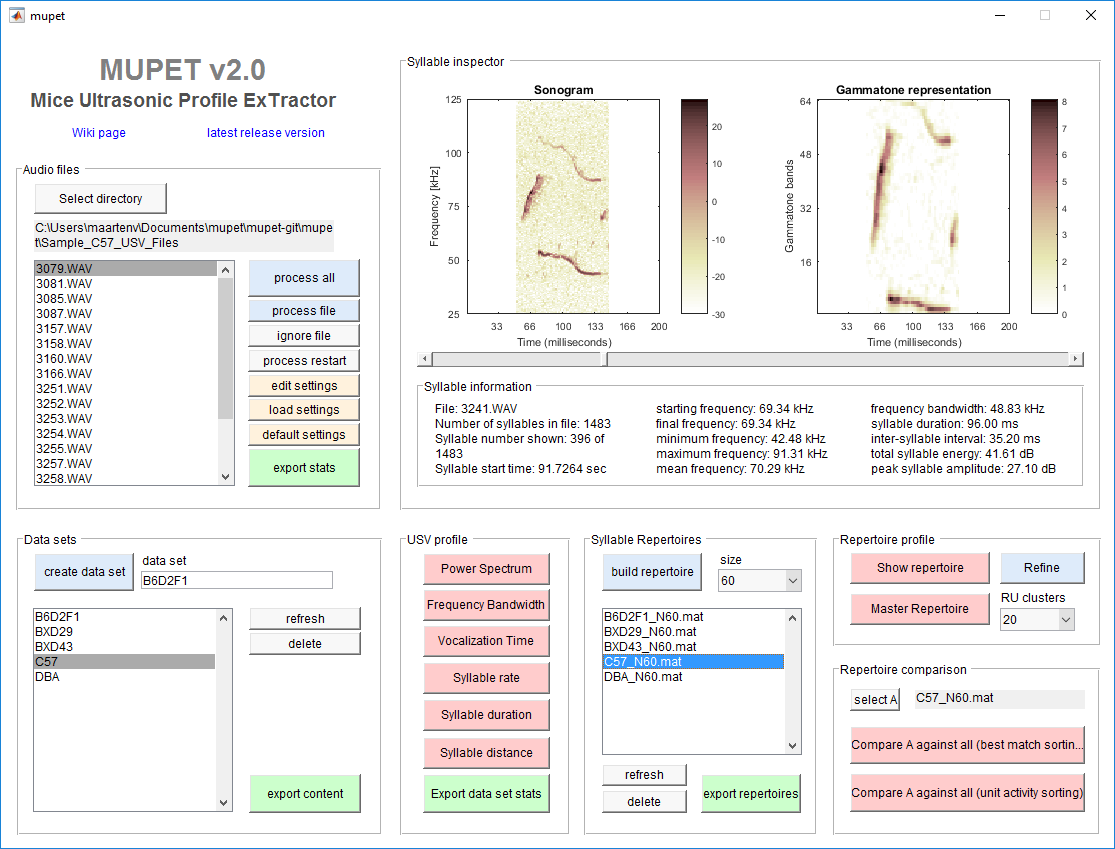Select BXD43_N60.mat repertoire
The width and height of the screenshot is (1115, 849).
click(693, 646)
